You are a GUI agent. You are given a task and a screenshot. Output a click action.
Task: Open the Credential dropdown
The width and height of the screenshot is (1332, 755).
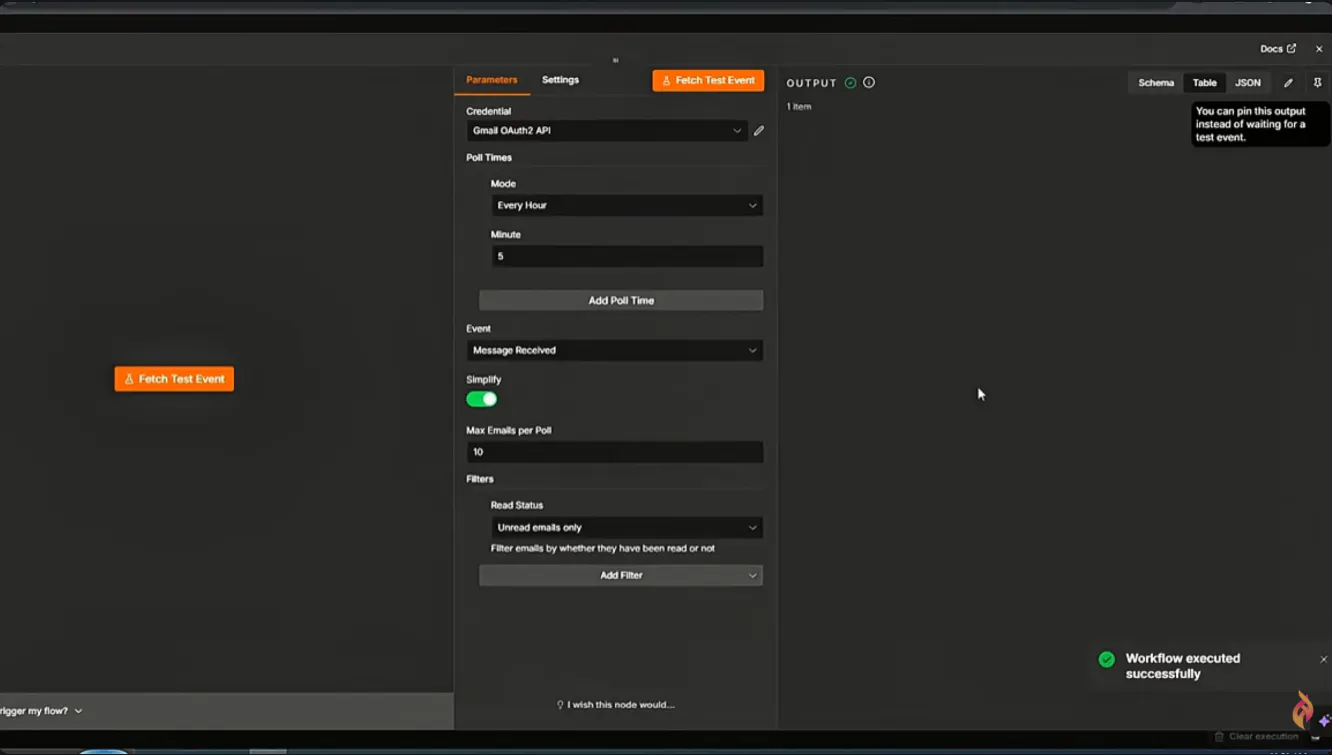(x=607, y=131)
